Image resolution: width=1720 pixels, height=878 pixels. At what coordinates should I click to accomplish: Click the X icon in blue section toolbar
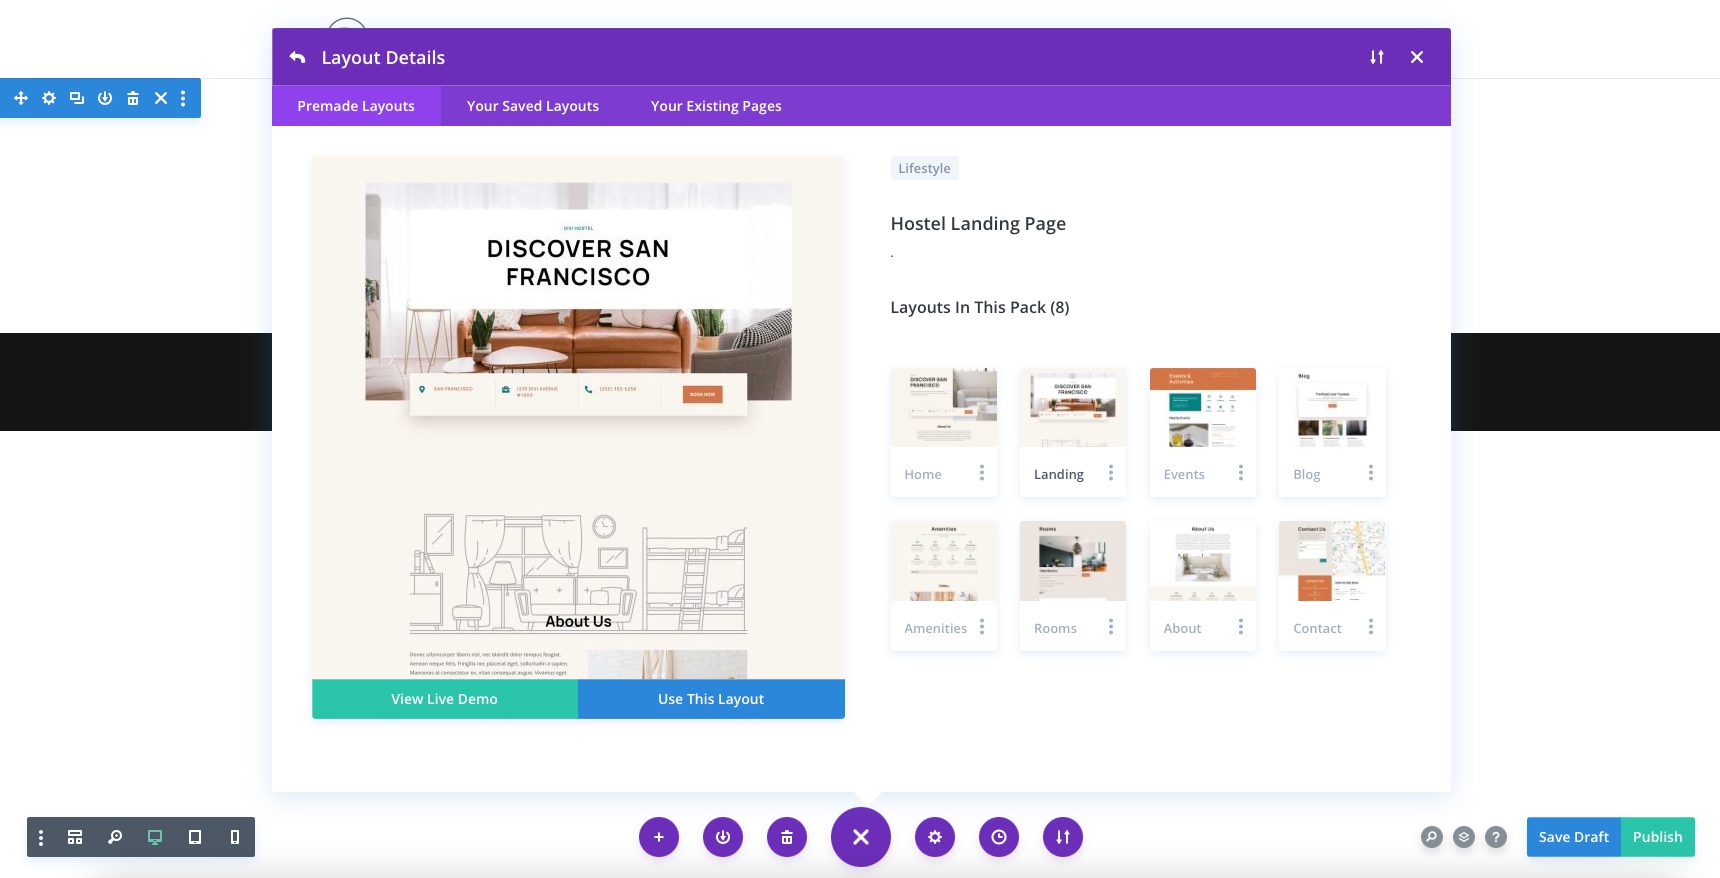[x=161, y=98]
